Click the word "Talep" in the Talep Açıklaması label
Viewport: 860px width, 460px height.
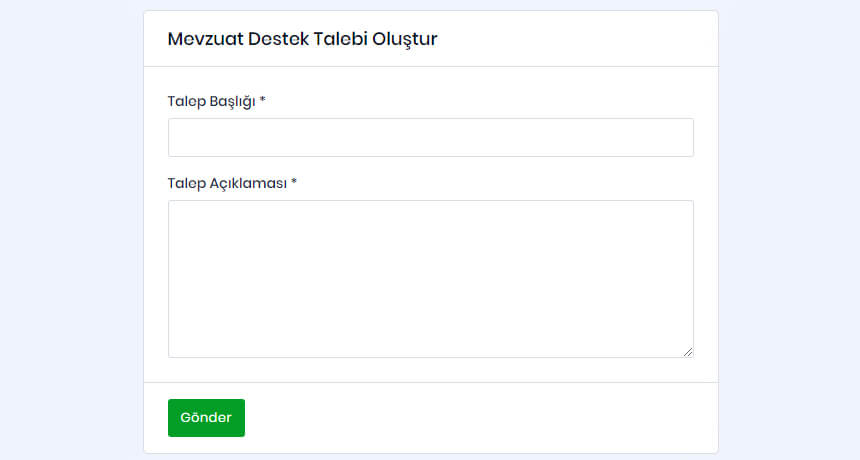tap(187, 183)
